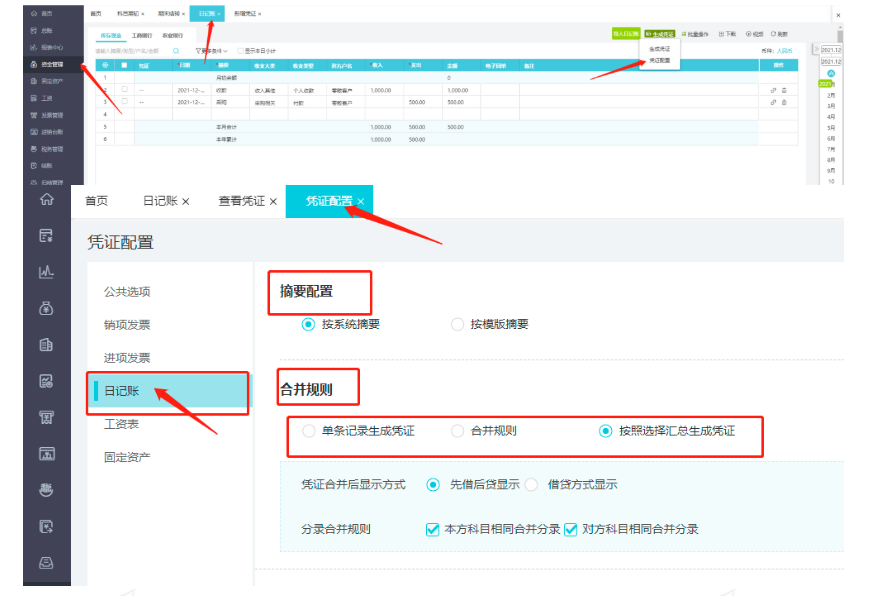
Task: Click 资金管理 item in upper sidebar
Action: tap(53, 64)
